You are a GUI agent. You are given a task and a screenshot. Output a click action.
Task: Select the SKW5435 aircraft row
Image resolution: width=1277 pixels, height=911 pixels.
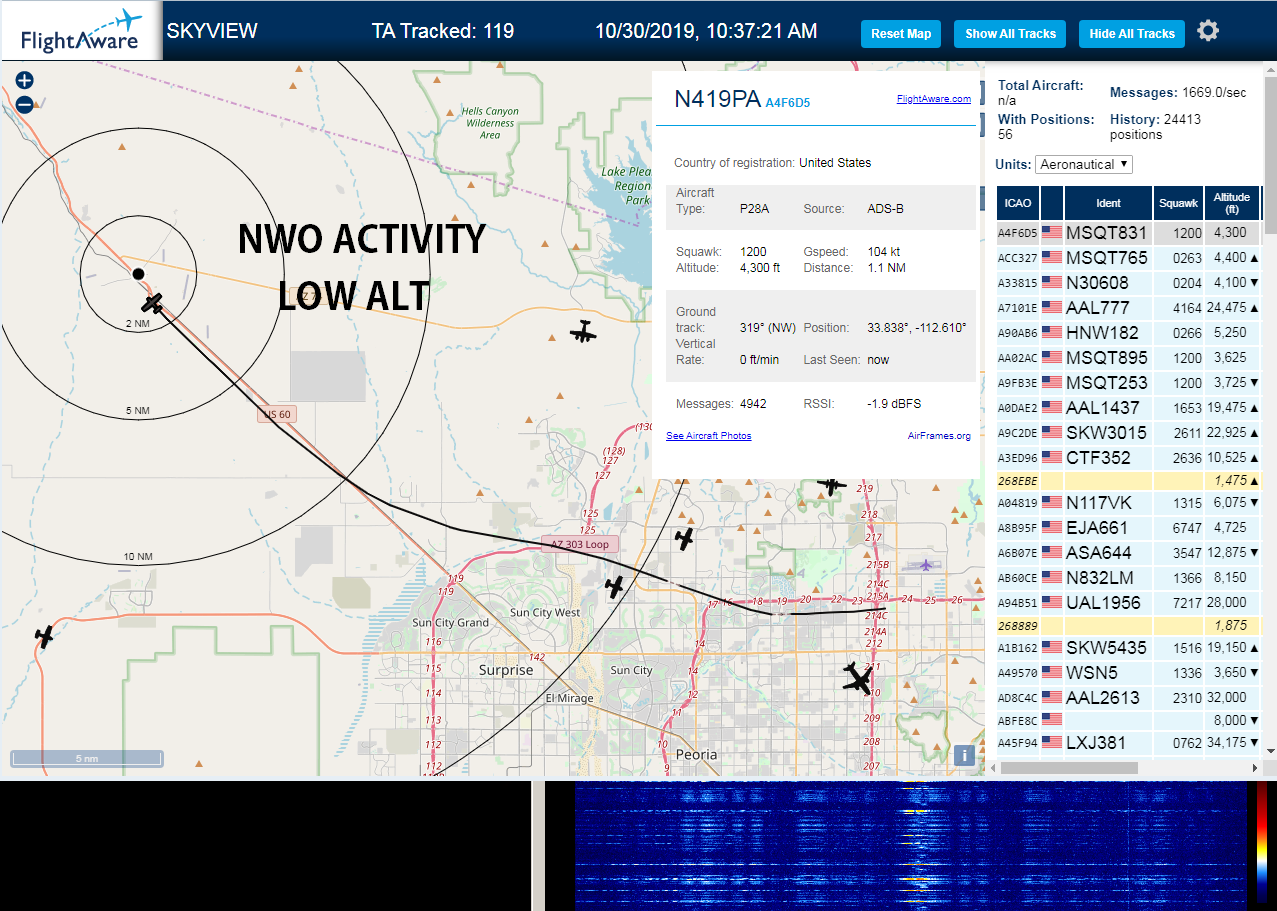tap(1130, 648)
